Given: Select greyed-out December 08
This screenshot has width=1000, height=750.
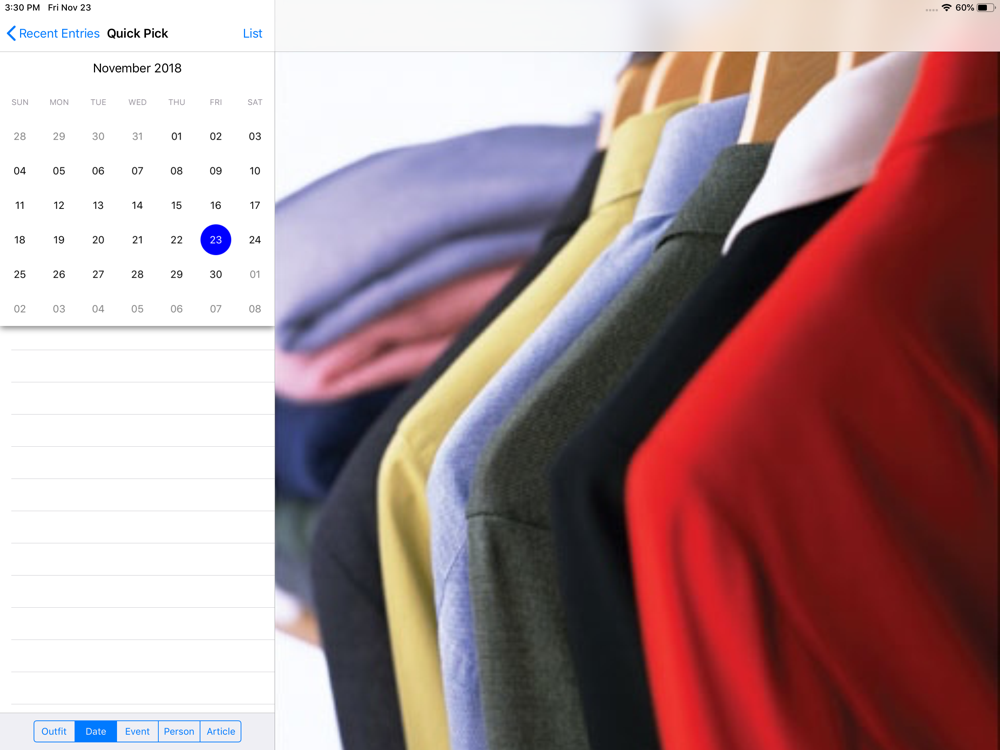Looking at the screenshot, I should [x=255, y=309].
